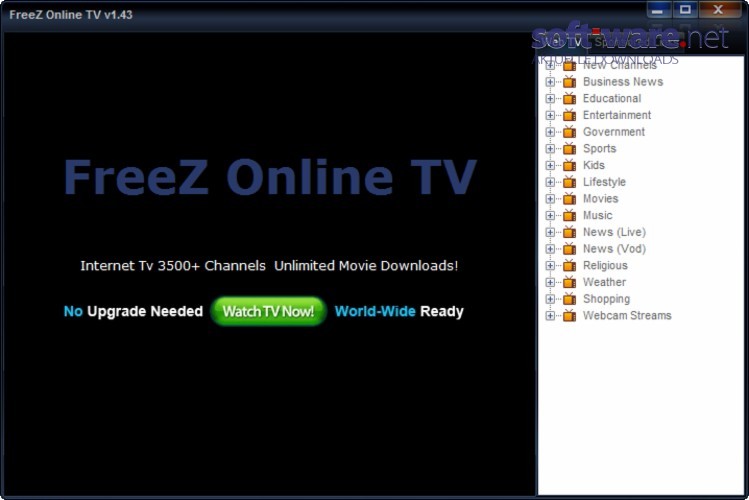Screen dimensions: 749x500
Task: Select the Educational category TV icon
Action: (x=569, y=98)
